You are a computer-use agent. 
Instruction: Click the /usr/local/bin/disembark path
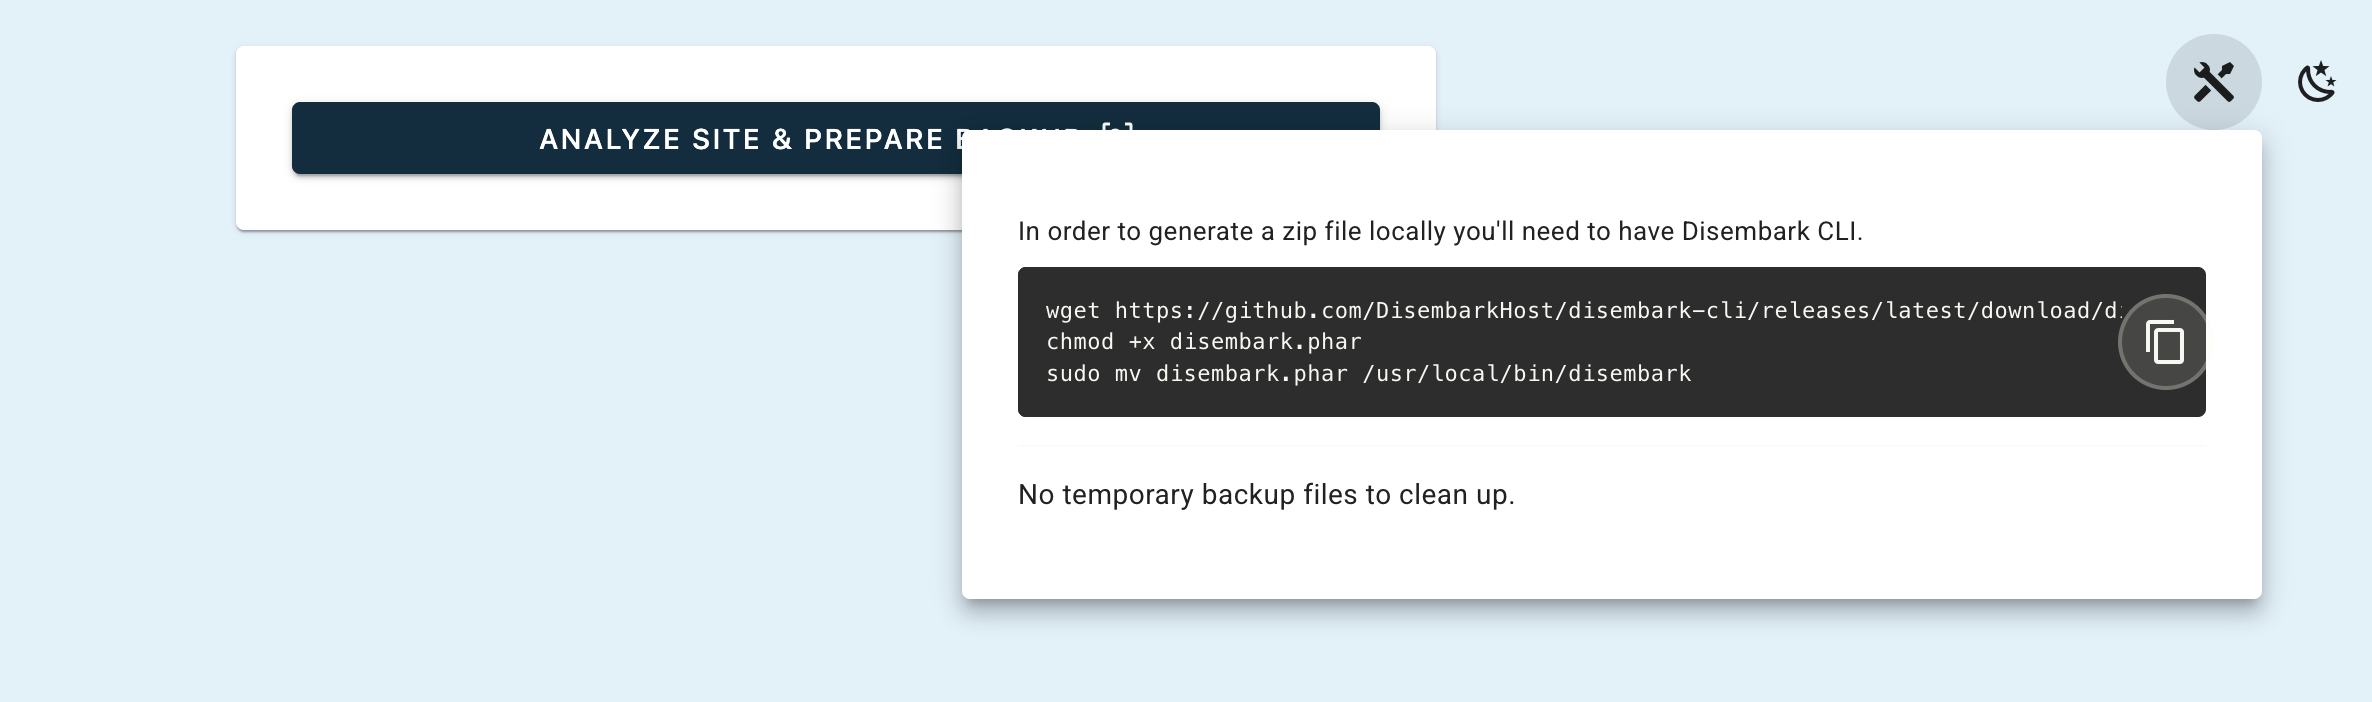click(1526, 374)
